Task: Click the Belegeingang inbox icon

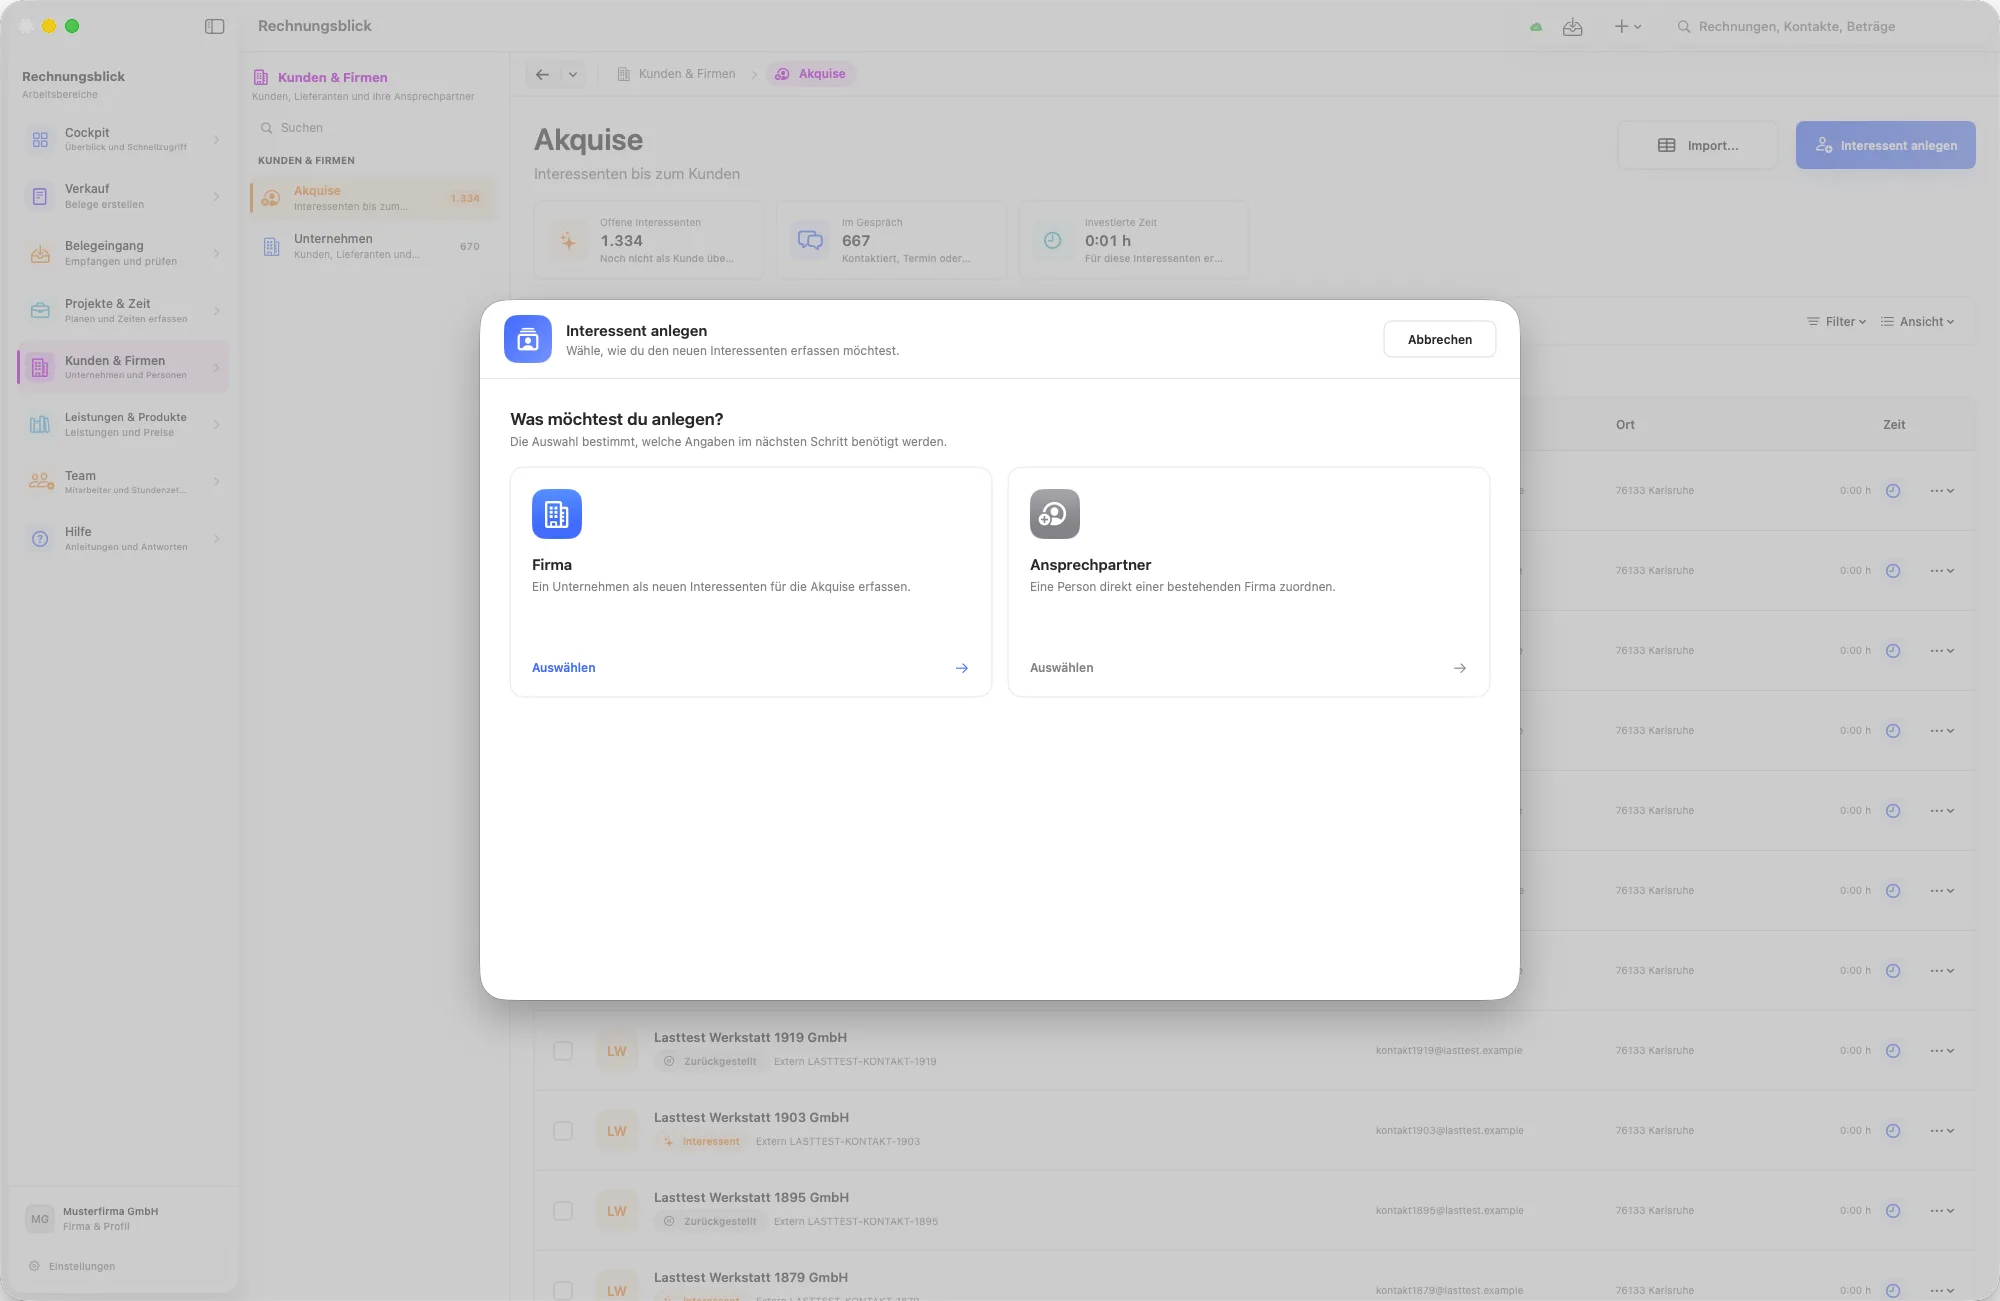Action: click(40, 254)
